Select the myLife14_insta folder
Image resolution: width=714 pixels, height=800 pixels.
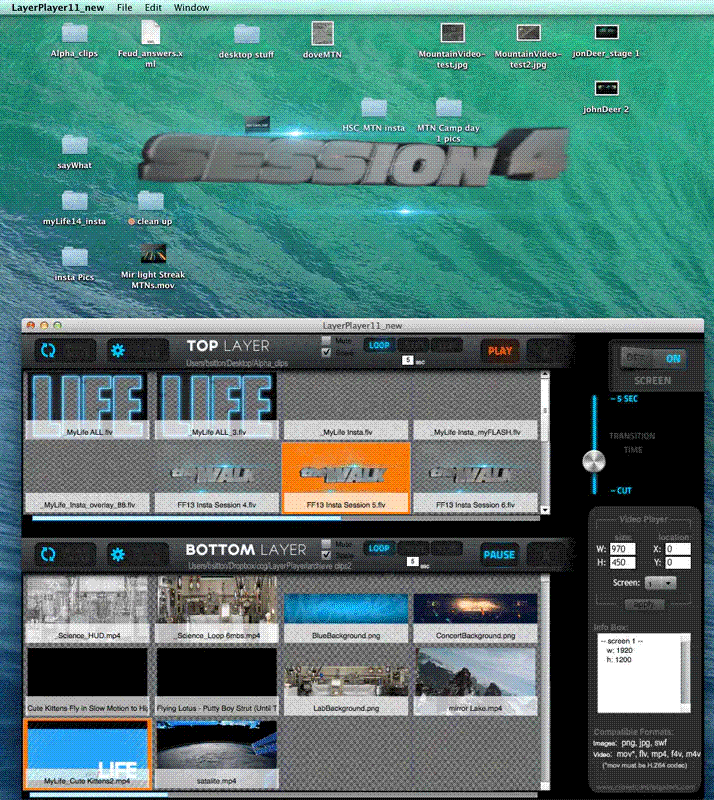click(x=75, y=201)
